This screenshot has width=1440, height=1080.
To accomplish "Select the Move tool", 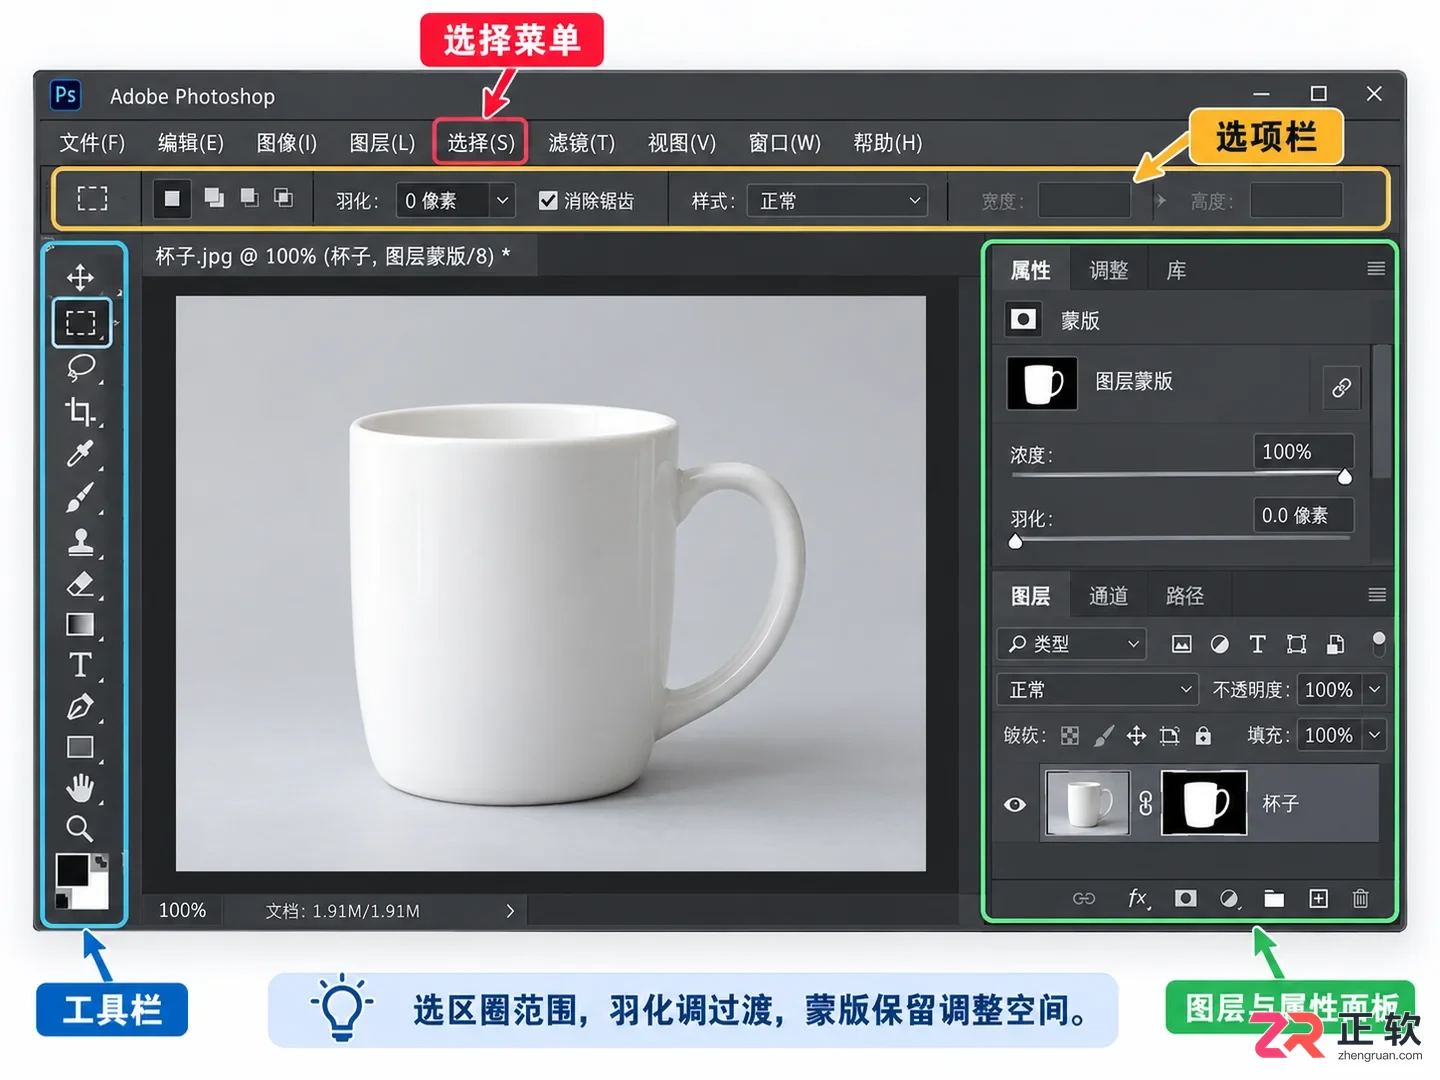I will pyautogui.click(x=80, y=277).
